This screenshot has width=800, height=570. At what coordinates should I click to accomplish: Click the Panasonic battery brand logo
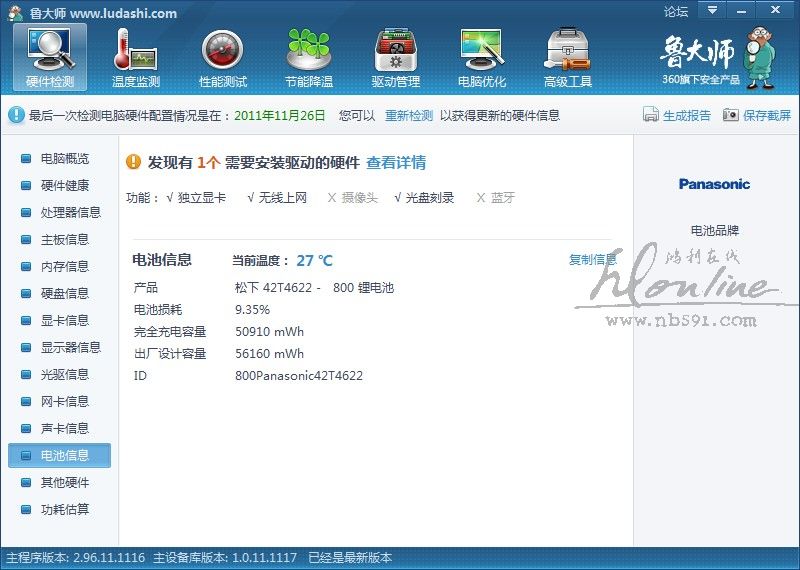pos(714,184)
